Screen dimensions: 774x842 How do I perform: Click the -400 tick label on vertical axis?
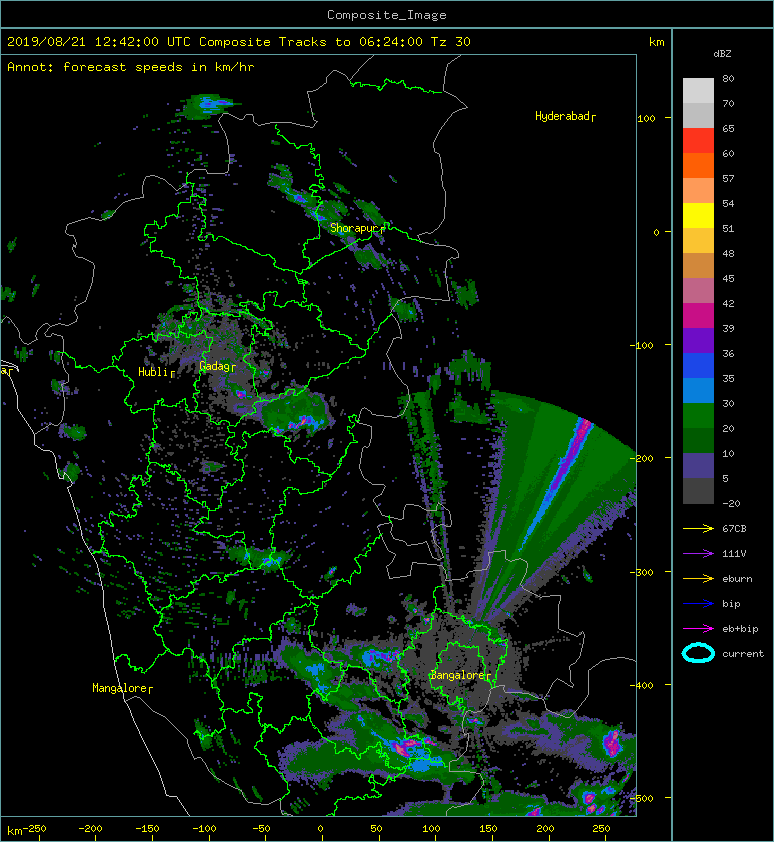click(643, 685)
